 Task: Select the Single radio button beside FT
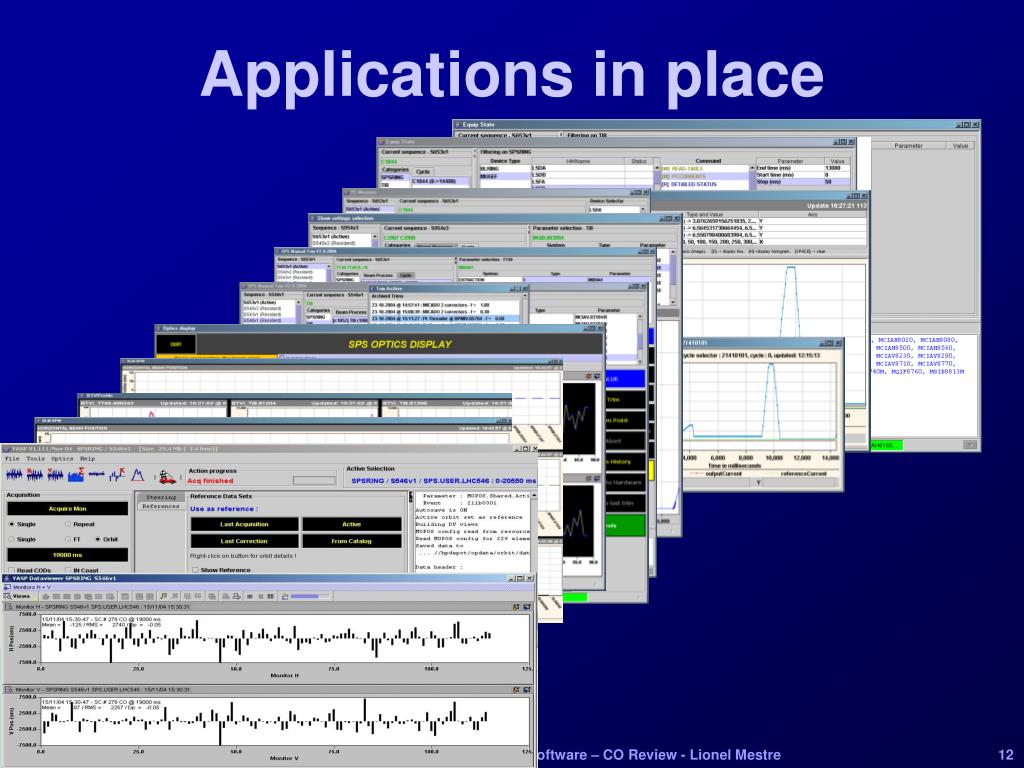click(12, 539)
